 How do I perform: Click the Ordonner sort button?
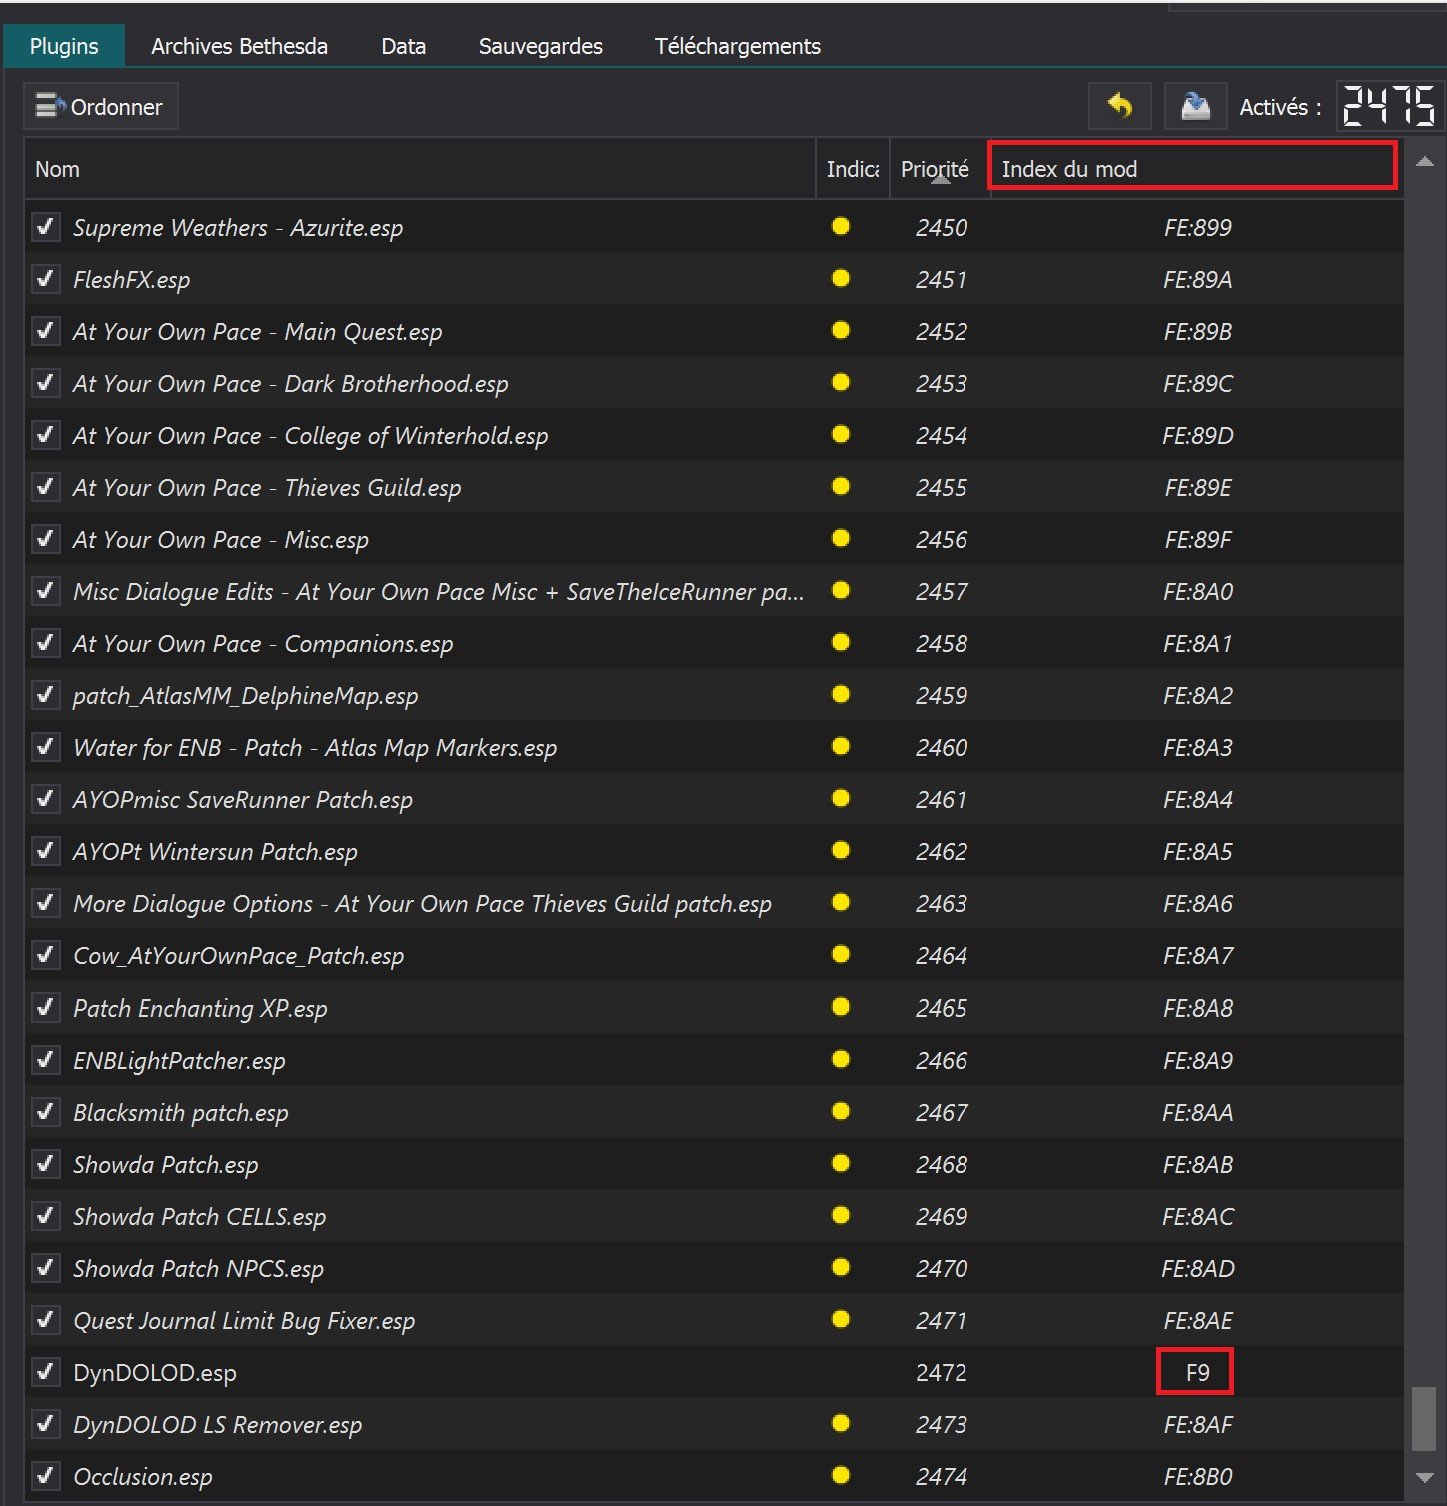pos(101,107)
